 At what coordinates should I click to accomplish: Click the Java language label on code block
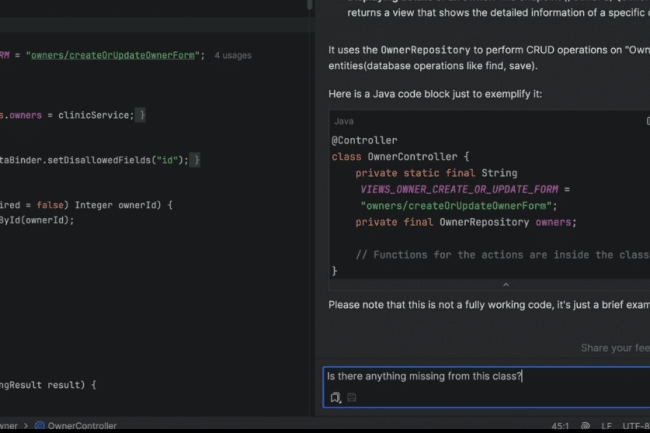pos(344,121)
